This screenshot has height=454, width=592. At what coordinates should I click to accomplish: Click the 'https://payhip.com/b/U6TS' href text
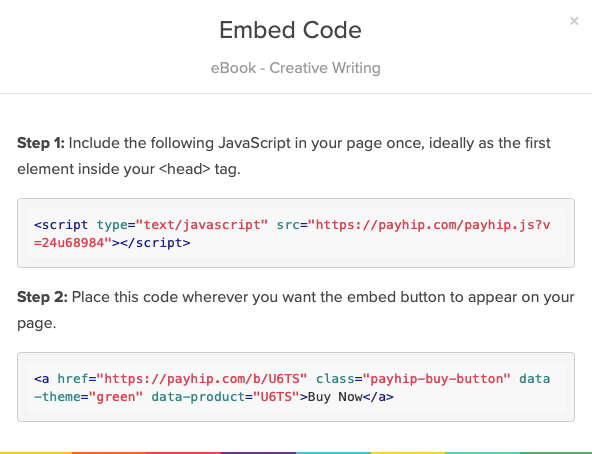tap(202, 378)
